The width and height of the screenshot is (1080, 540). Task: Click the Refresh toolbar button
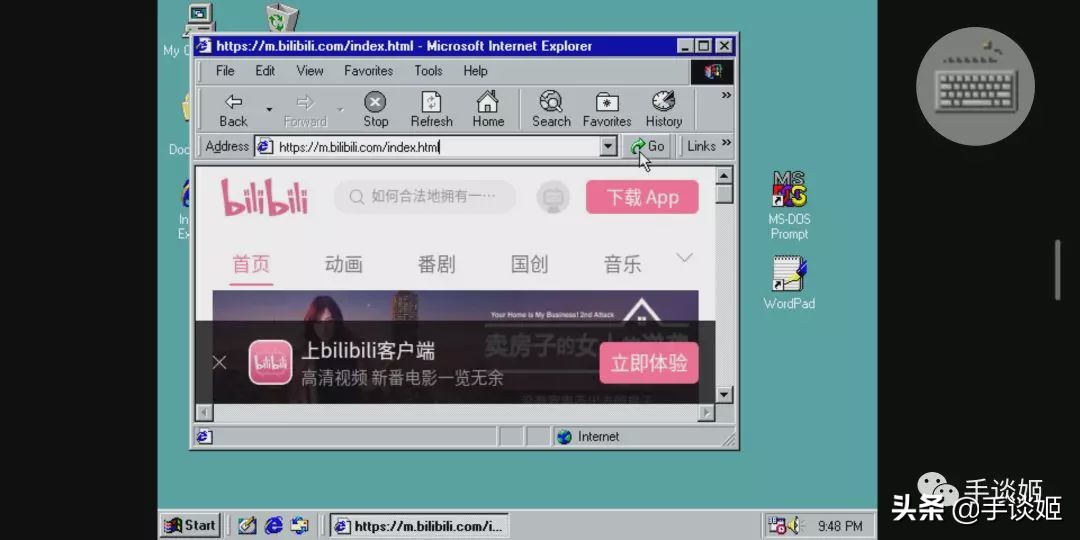click(431, 109)
